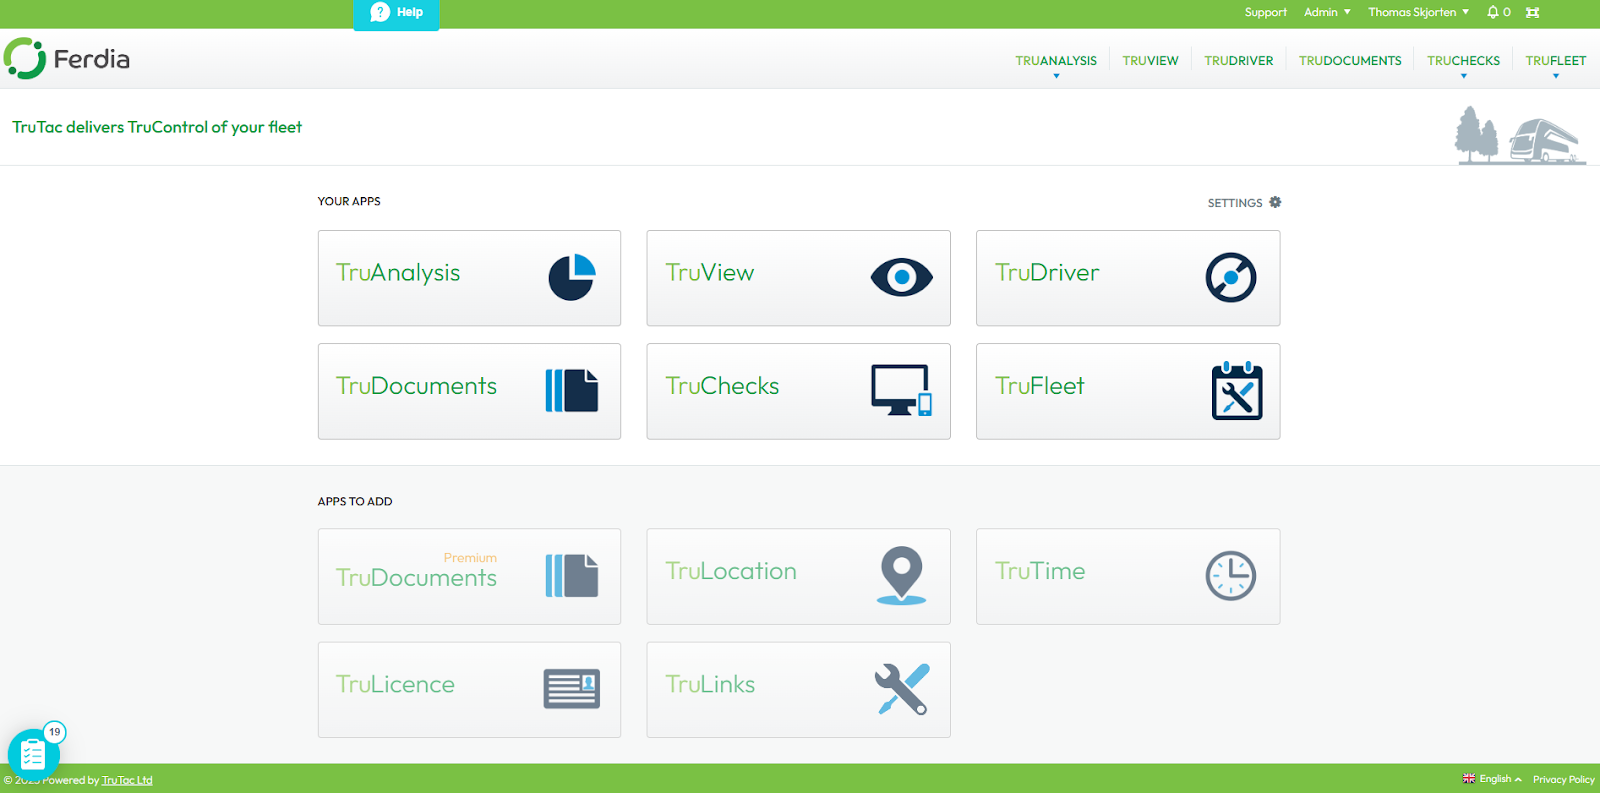Screen dimensions: 1600x793
Task: Click the YOUR APPS heading
Action: (349, 201)
